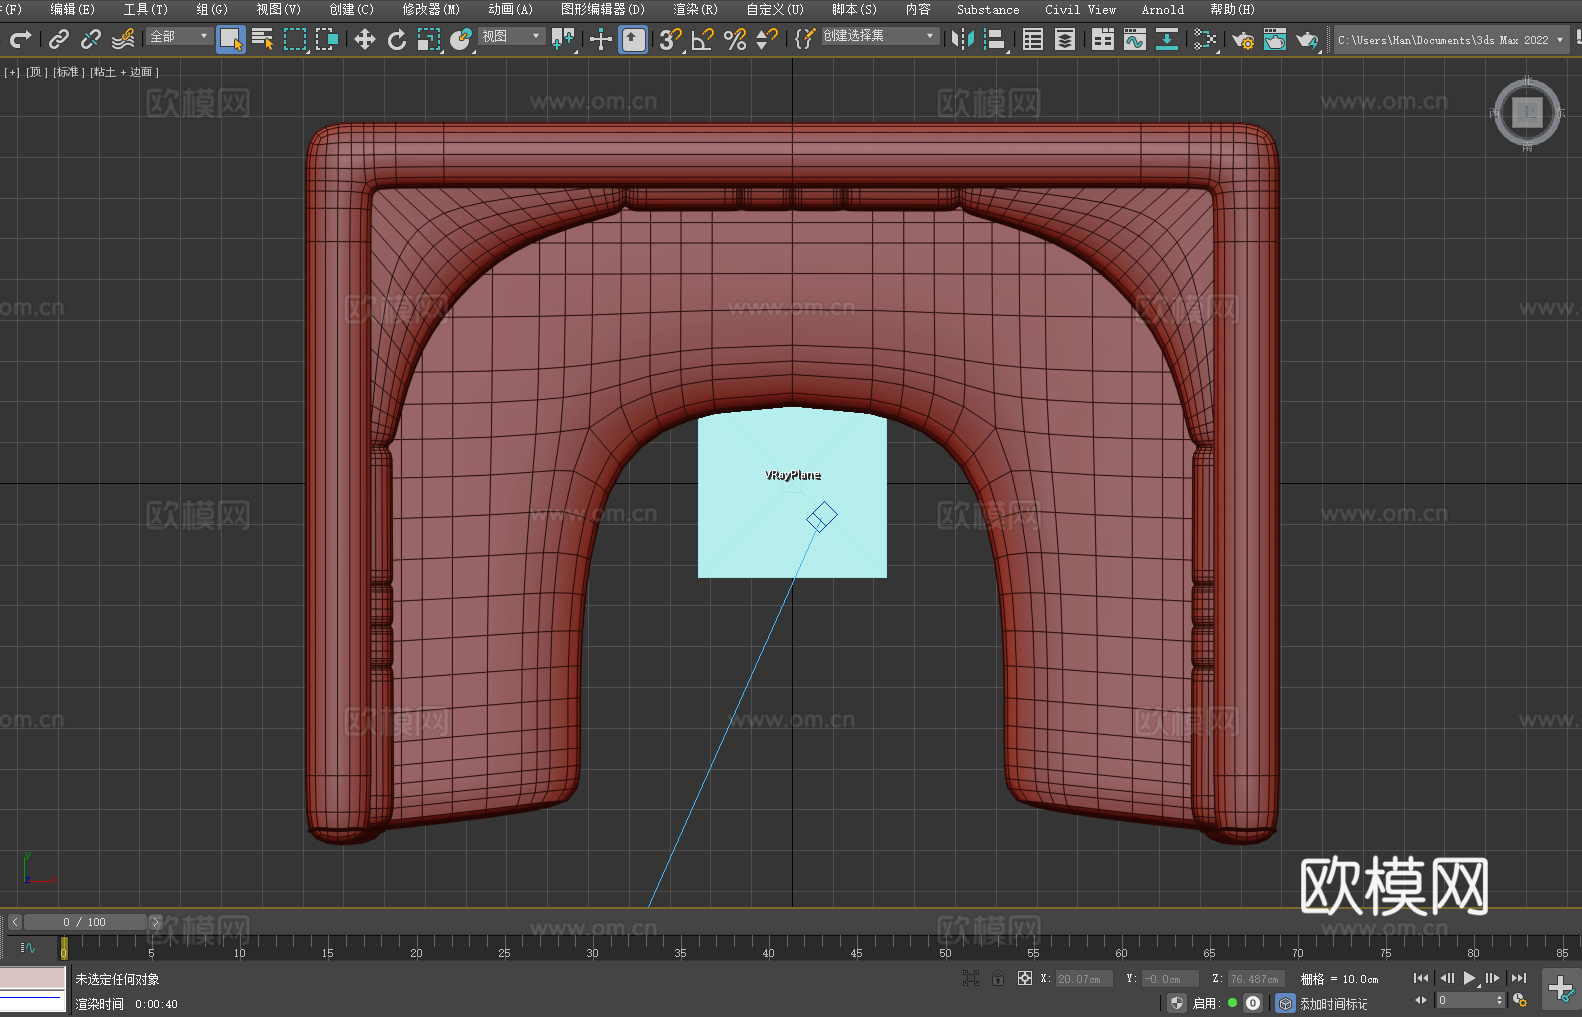1582x1017 pixels.
Task: Toggle the 3D Snaps button
Action: (x=671, y=39)
